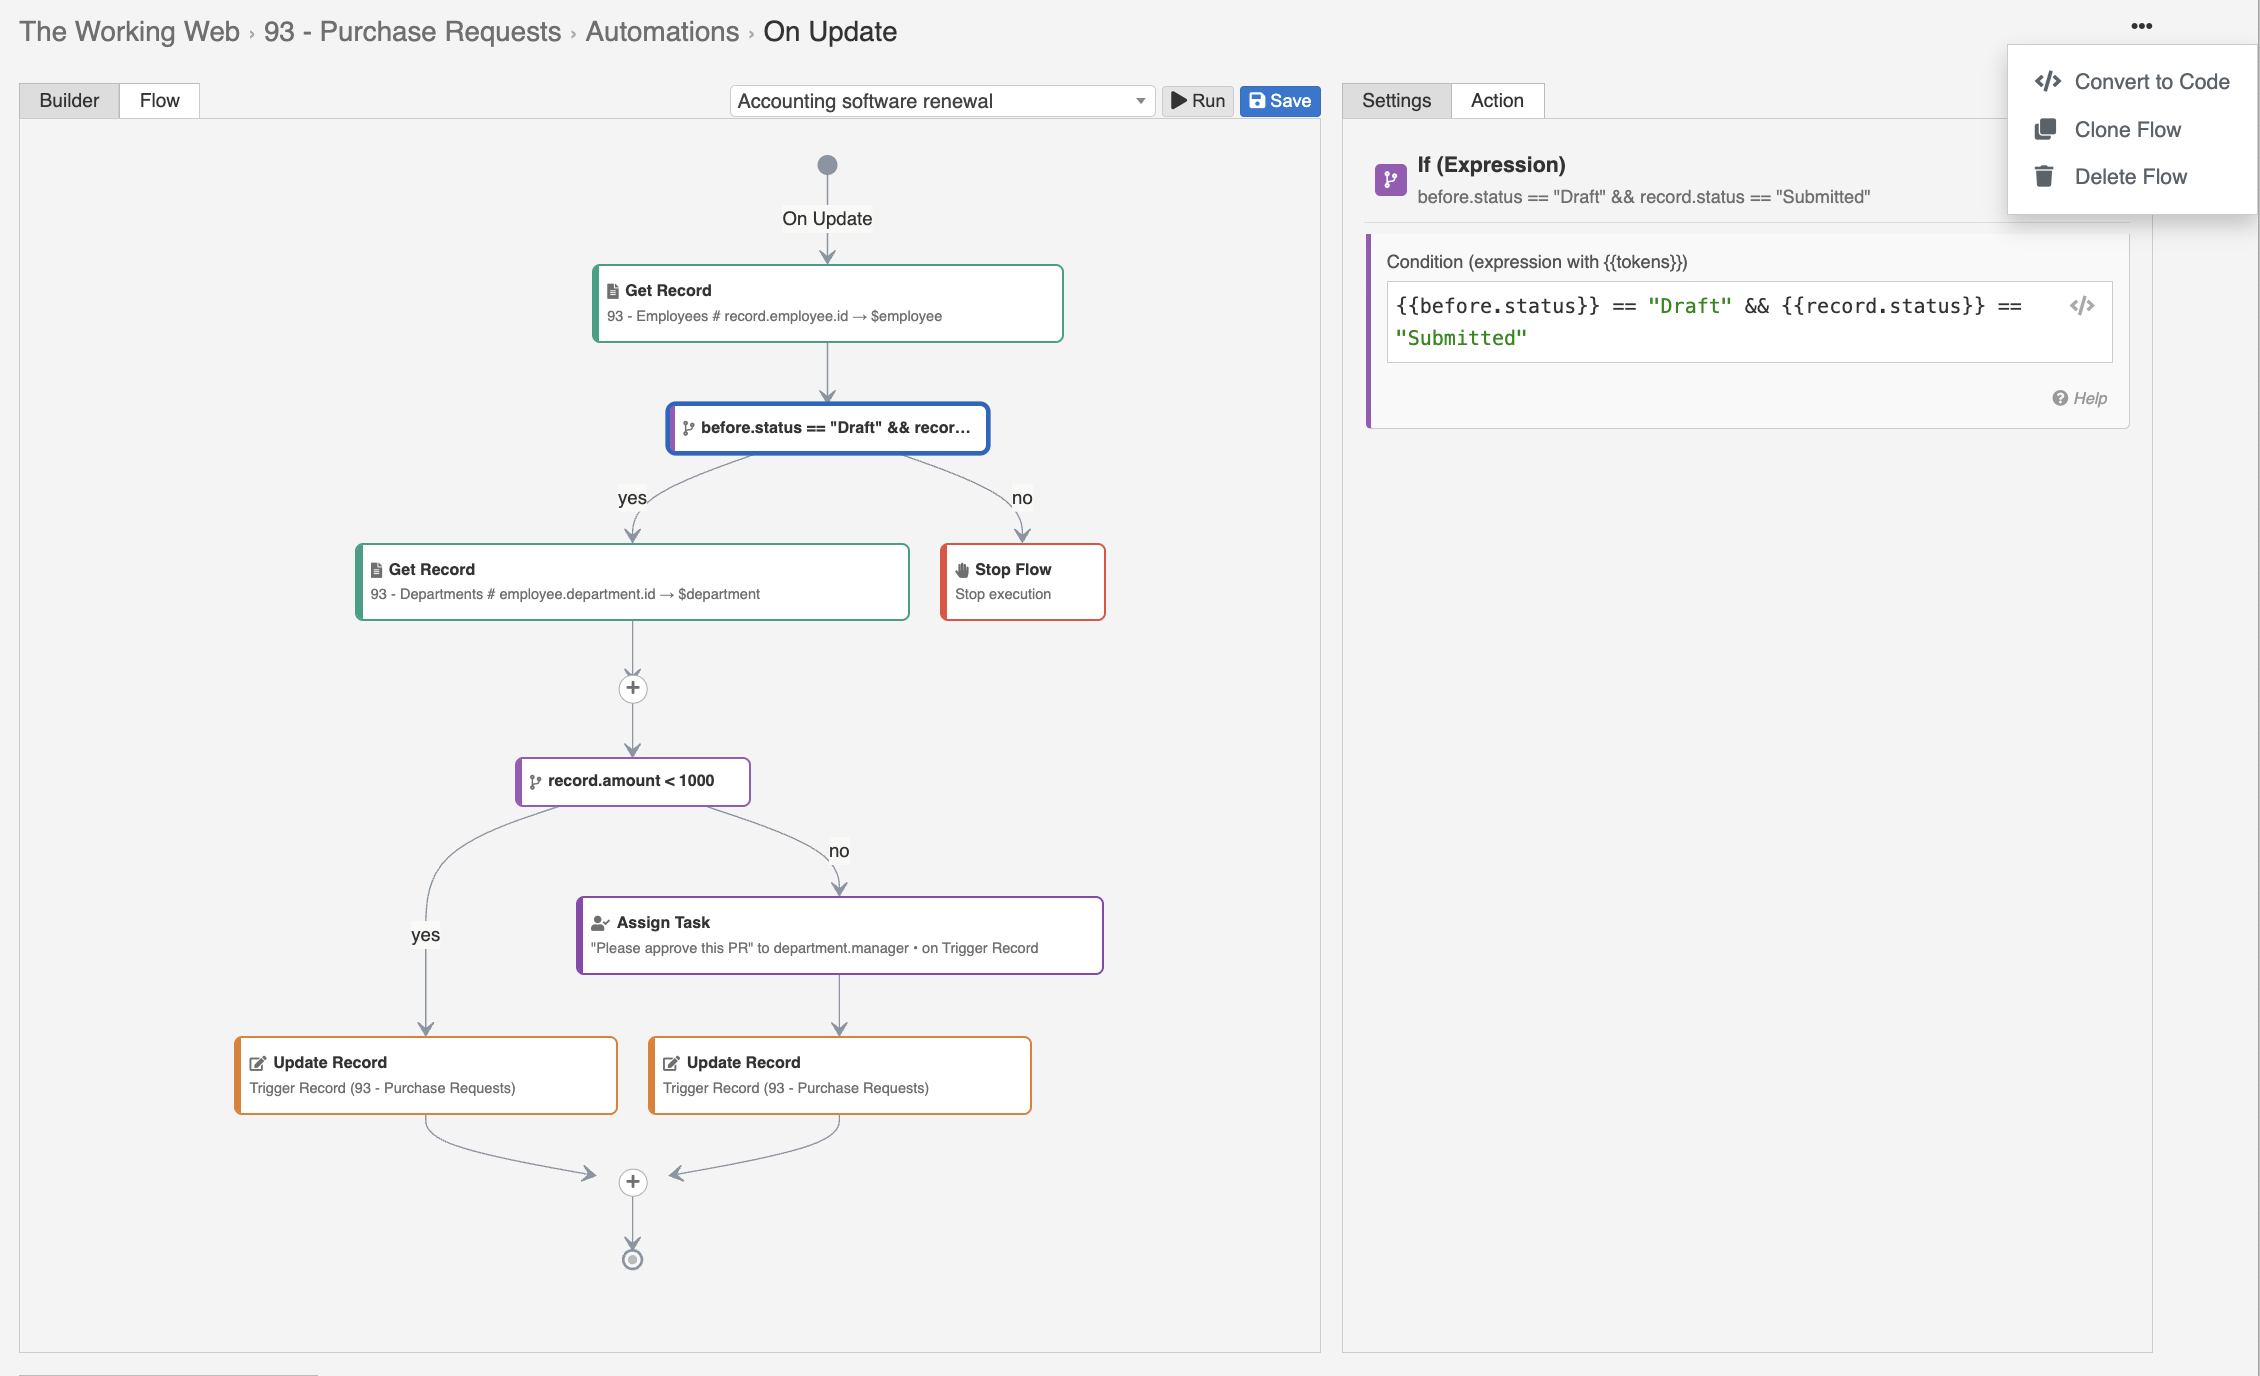Choose Convert to Code menu item

tap(2132, 82)
